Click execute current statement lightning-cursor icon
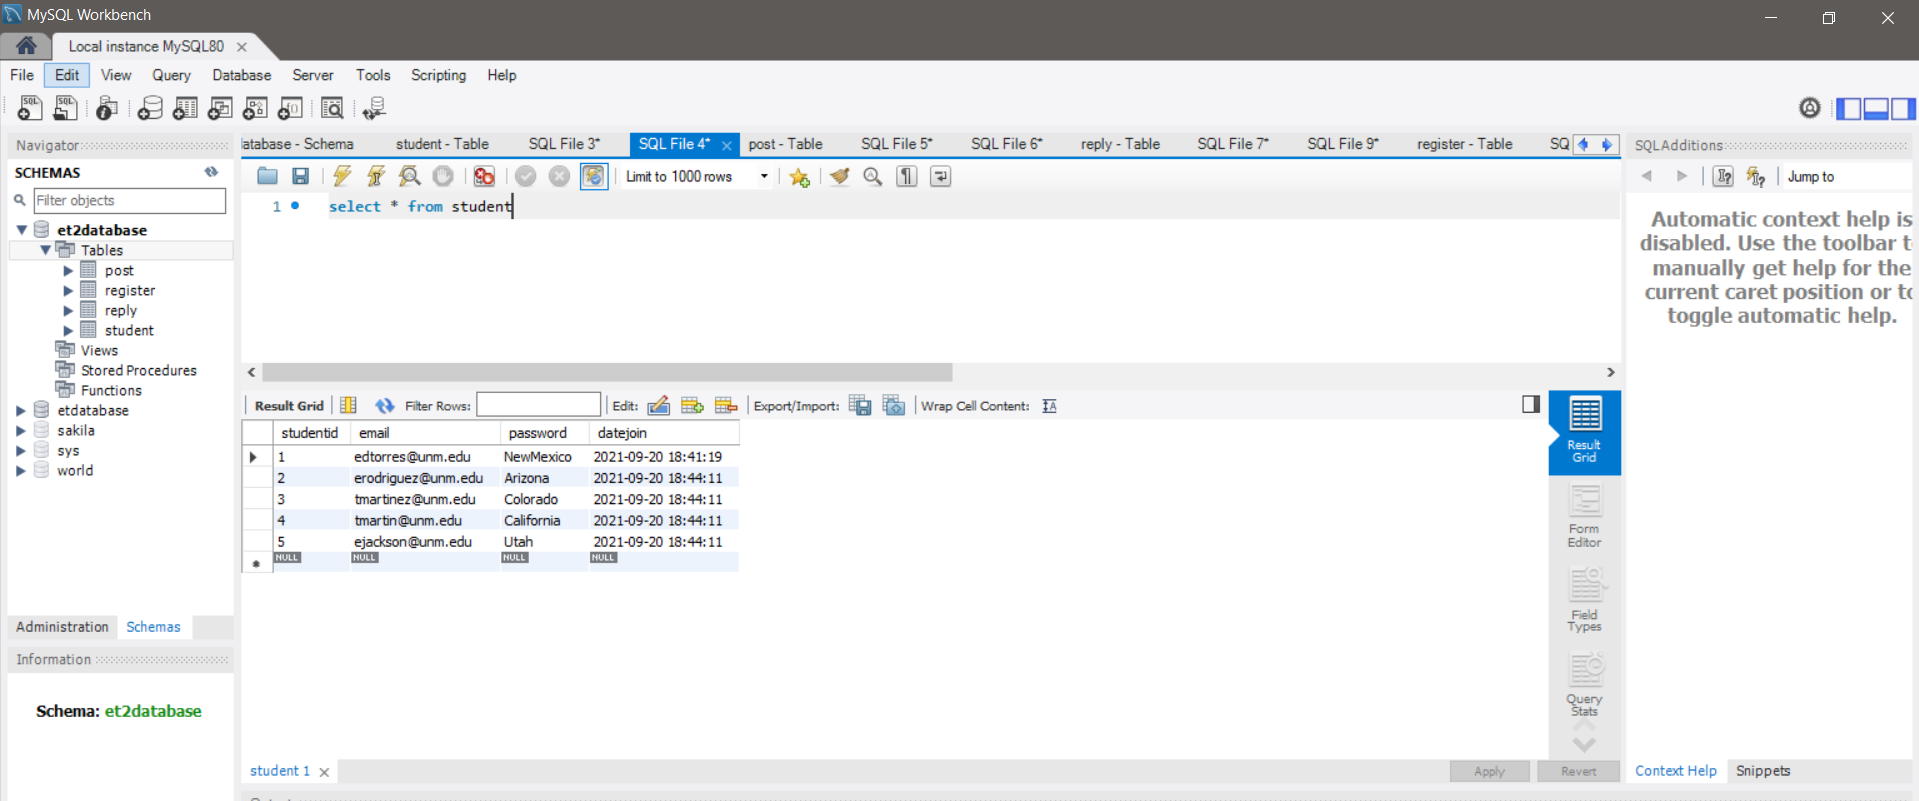Screen dimensions: 1919x801 click(376, 176)
